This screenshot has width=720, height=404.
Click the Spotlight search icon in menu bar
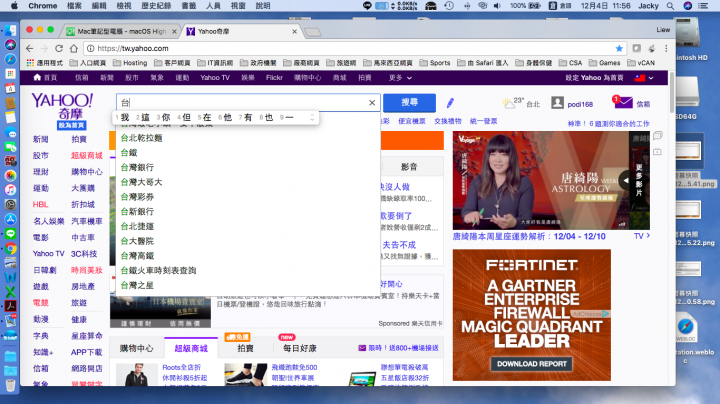670,6
